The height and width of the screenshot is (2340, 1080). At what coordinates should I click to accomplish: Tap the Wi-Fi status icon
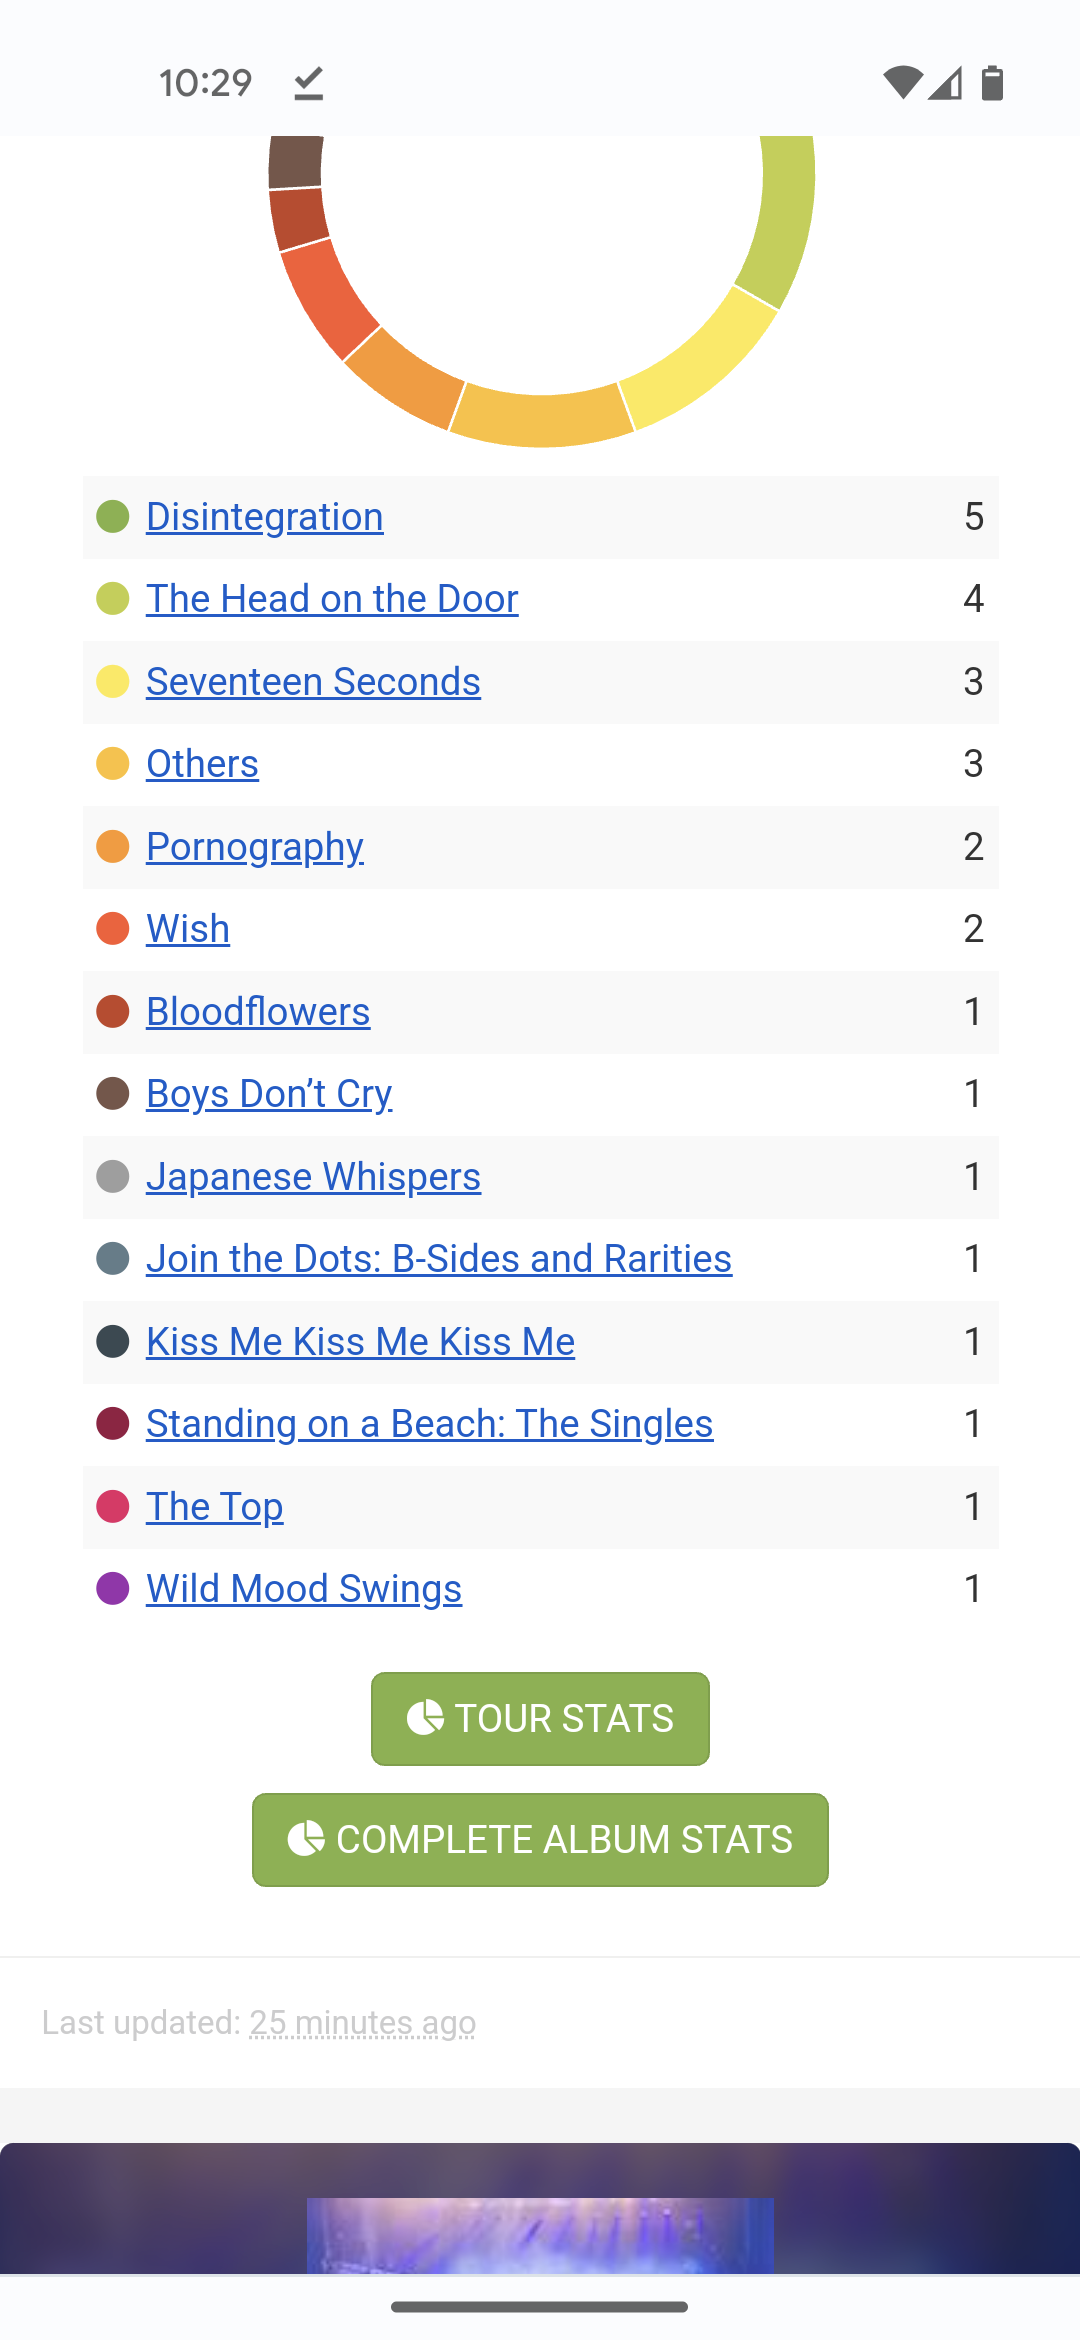[902, 83]
